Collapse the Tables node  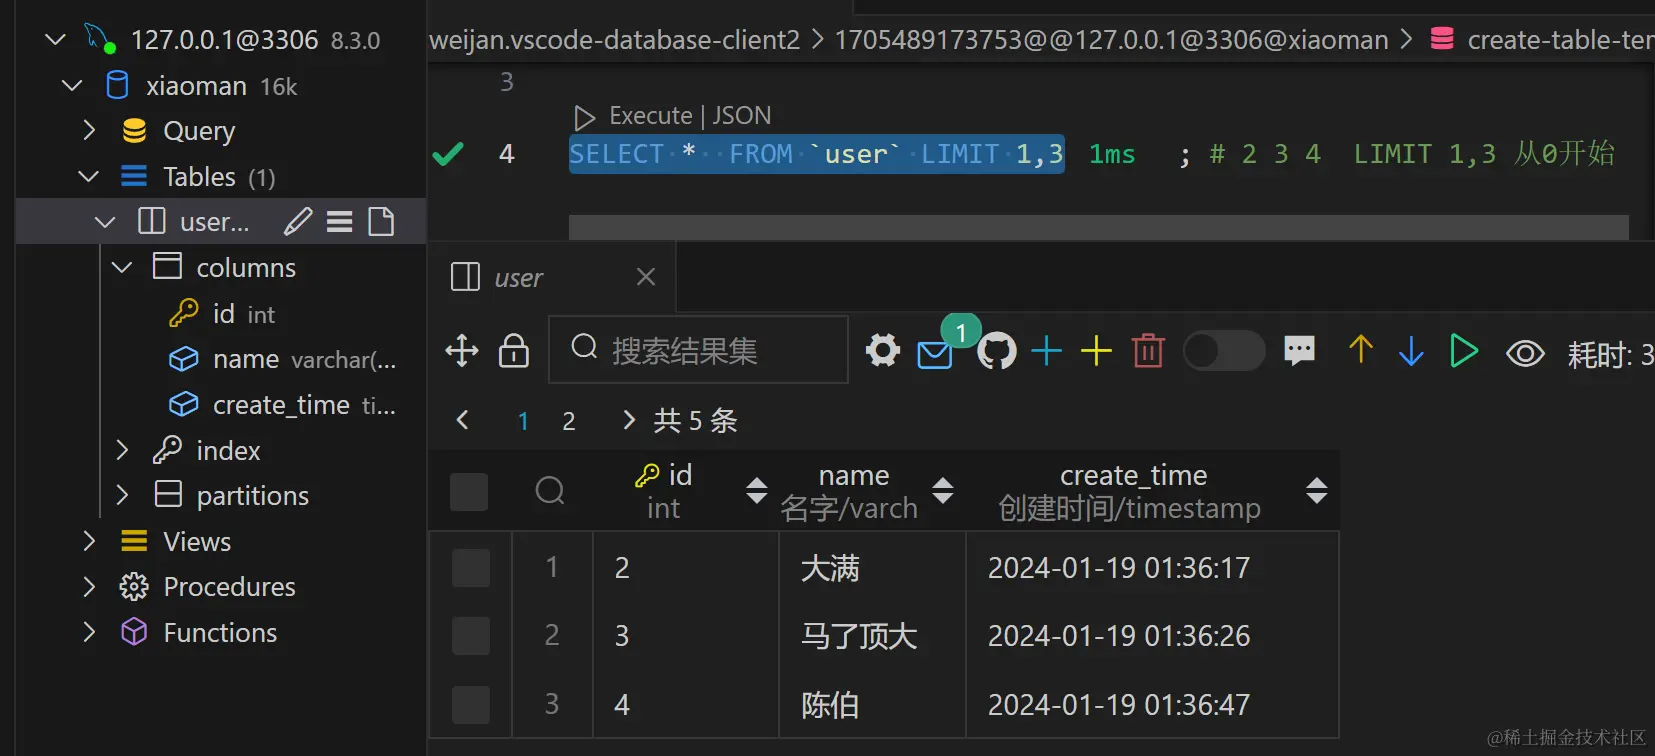pyautogui.click(x=88, y=176)
